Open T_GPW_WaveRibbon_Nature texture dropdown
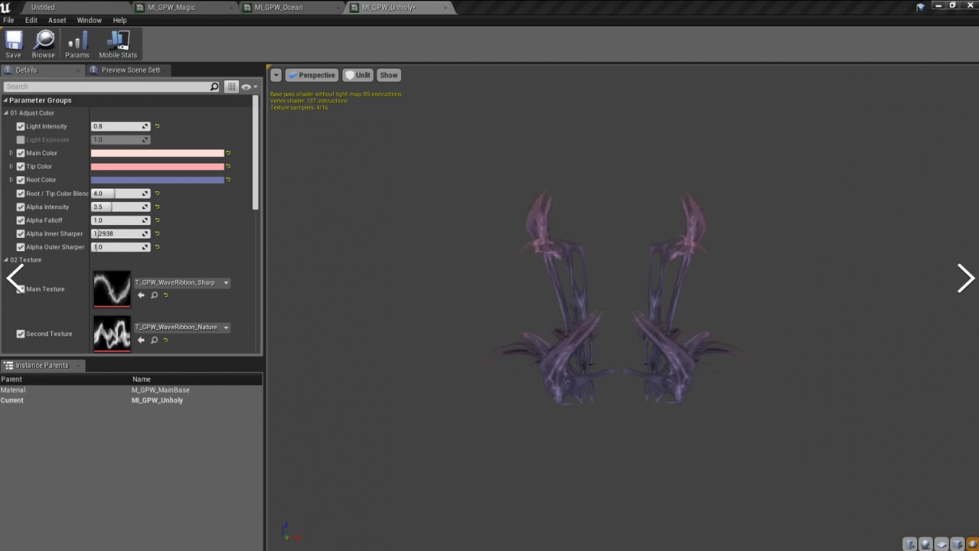The height and width of the screenshot is (551, 979). pos(182,327)
